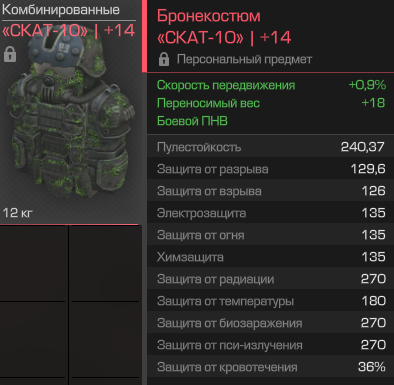394x385 pixels.
Task: Select the Химзащита stat row
Action: [271, 257]
